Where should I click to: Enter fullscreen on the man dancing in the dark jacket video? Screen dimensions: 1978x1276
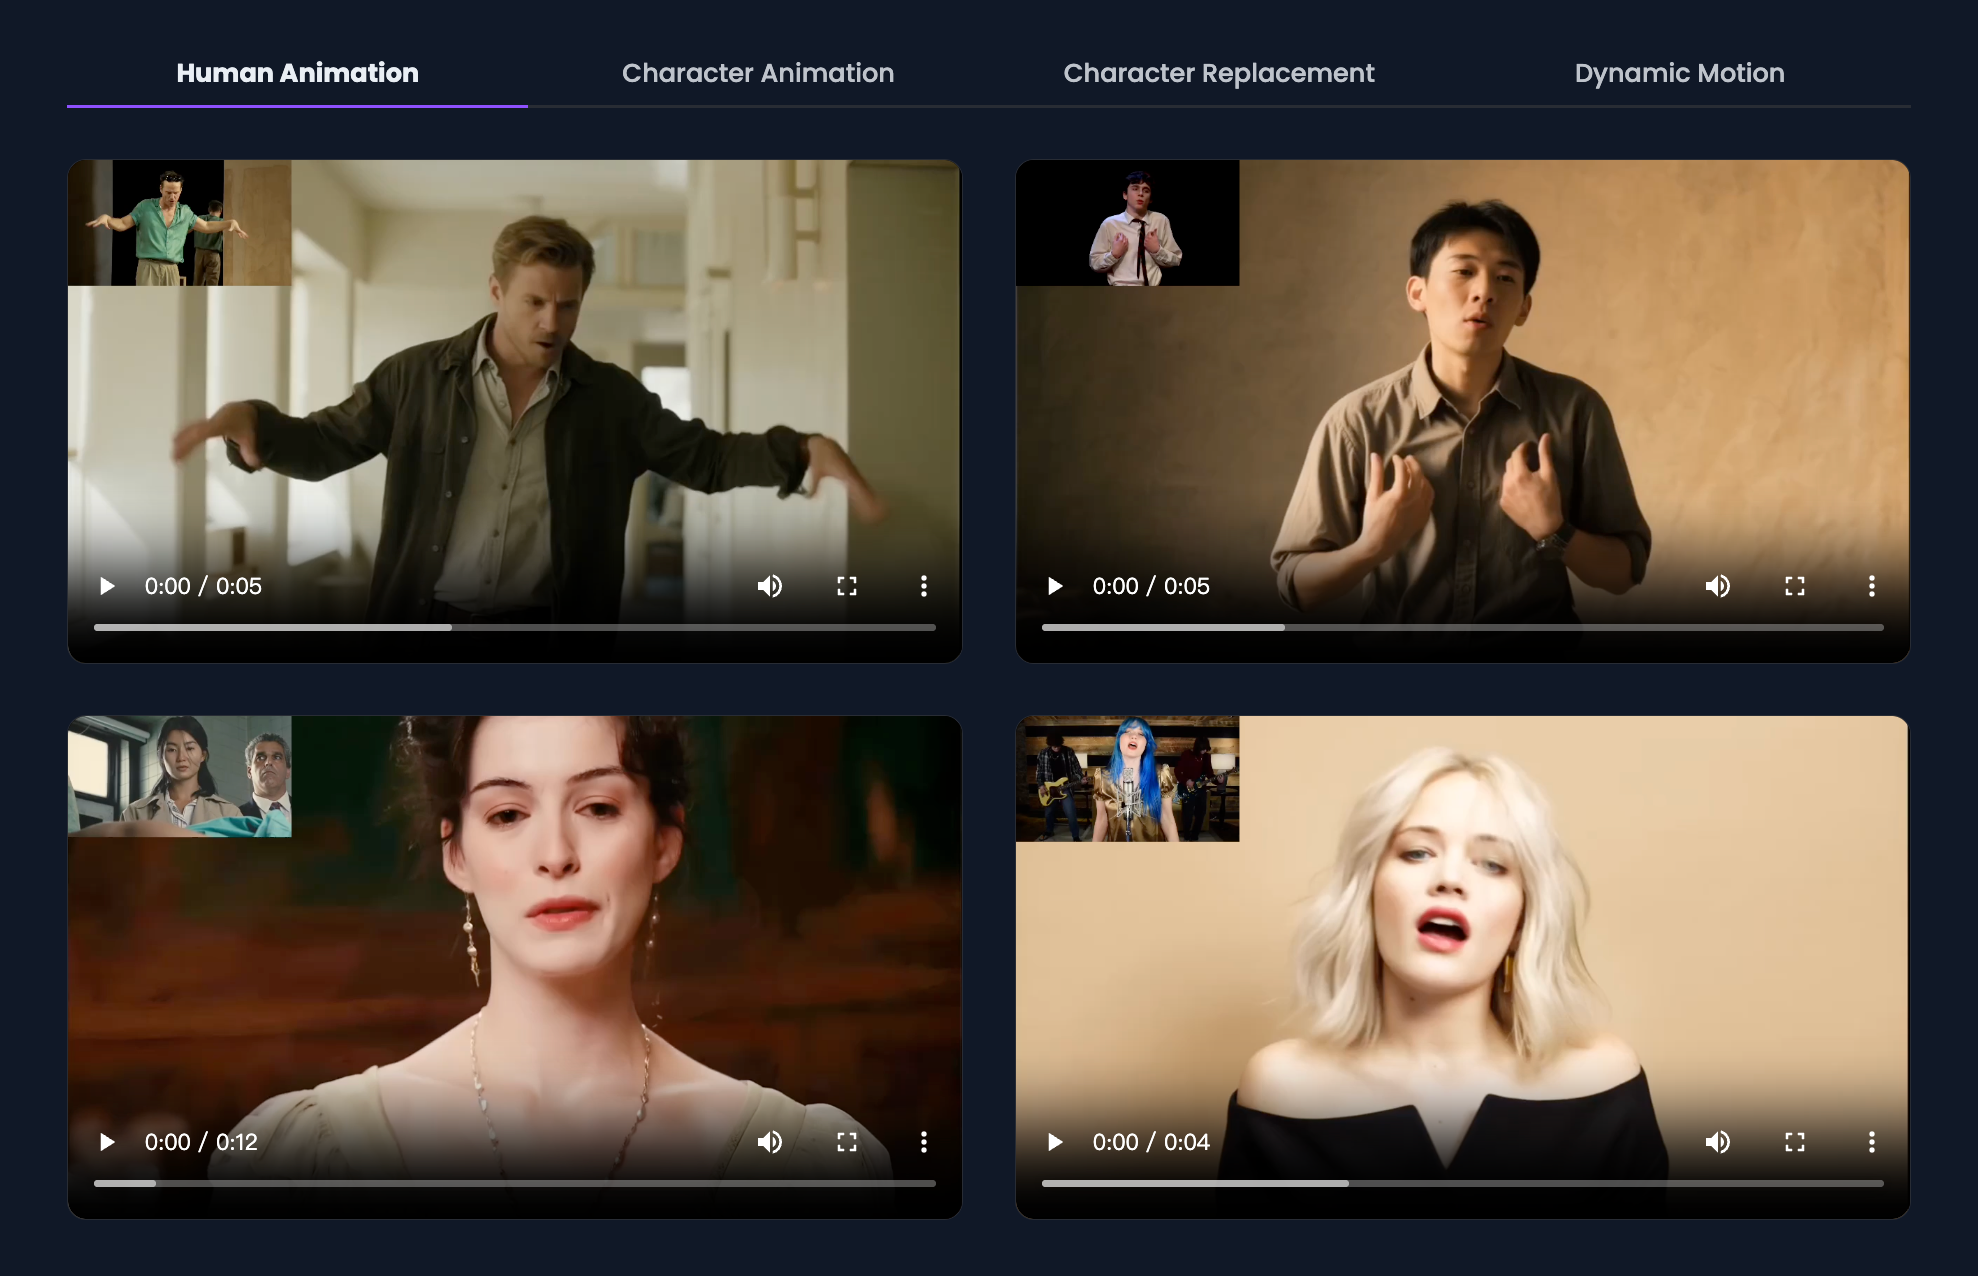(x=847, y=586)
